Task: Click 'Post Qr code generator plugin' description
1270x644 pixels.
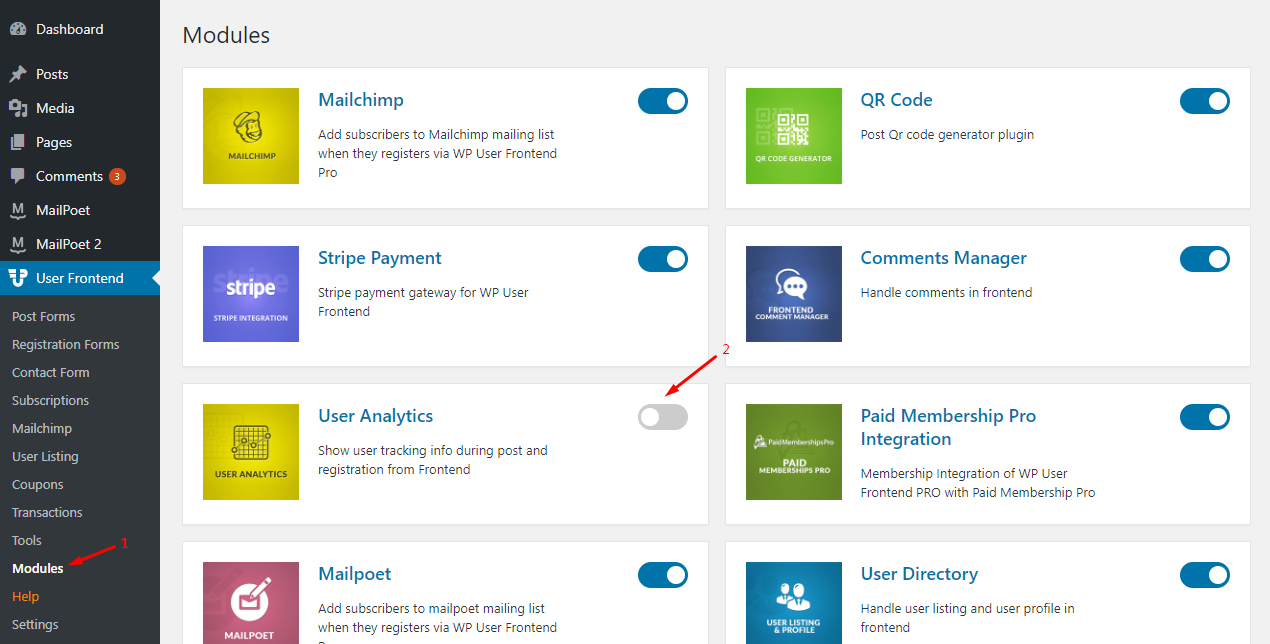Action: coord(947,134)
